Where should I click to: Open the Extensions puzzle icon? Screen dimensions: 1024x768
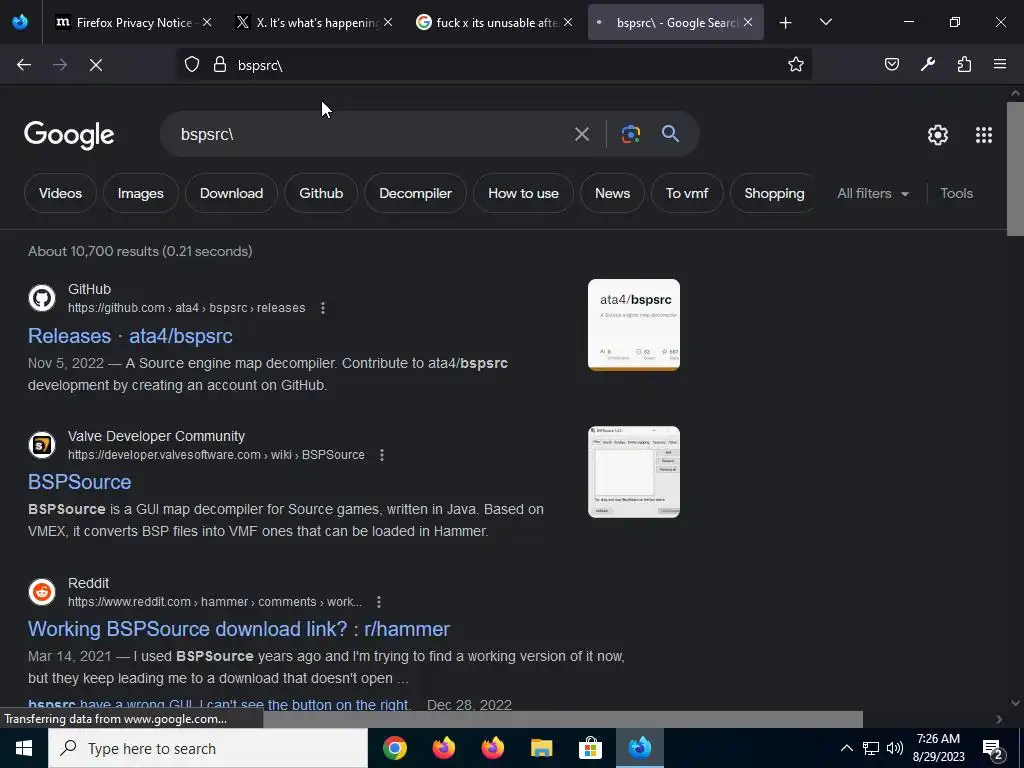[x=964, y=65]
